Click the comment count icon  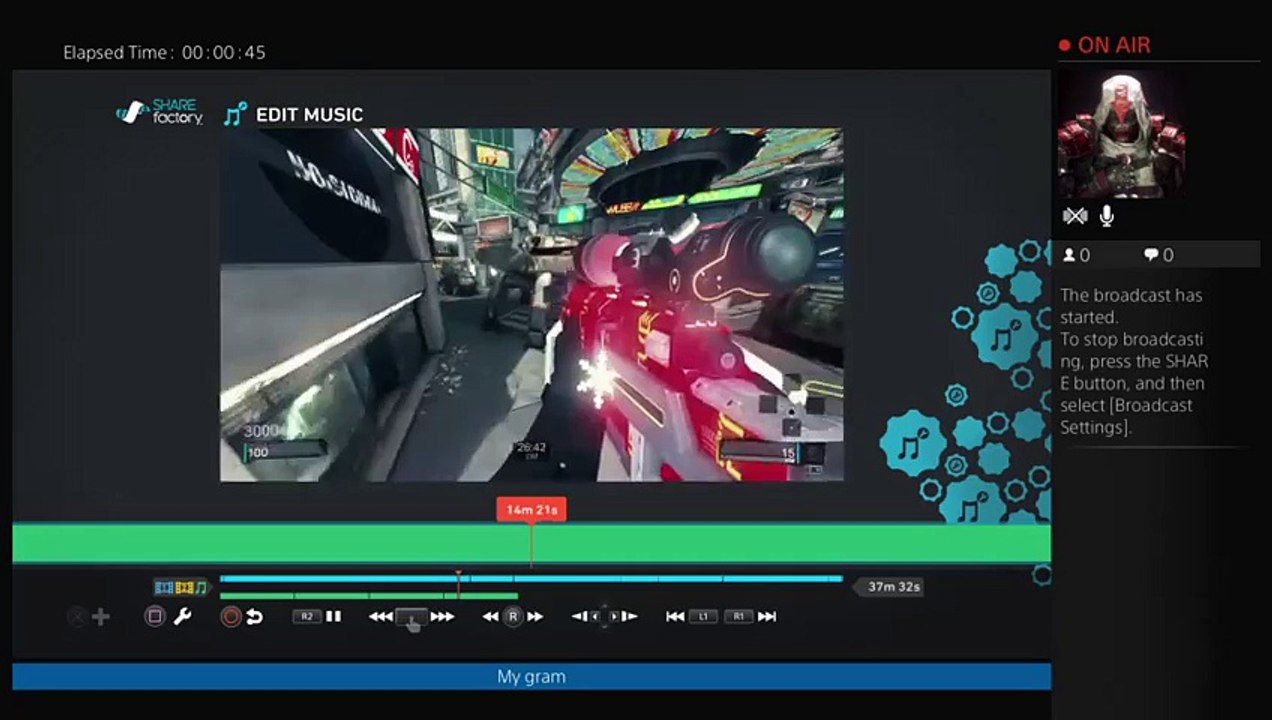(x=1150, y=255)
